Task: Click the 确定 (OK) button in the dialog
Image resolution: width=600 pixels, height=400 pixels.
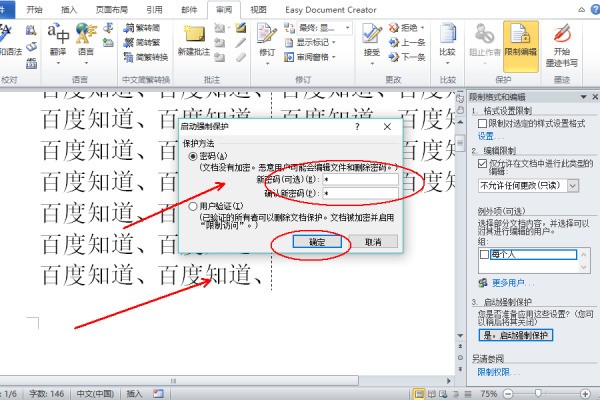Action: [x=319, y=242]
